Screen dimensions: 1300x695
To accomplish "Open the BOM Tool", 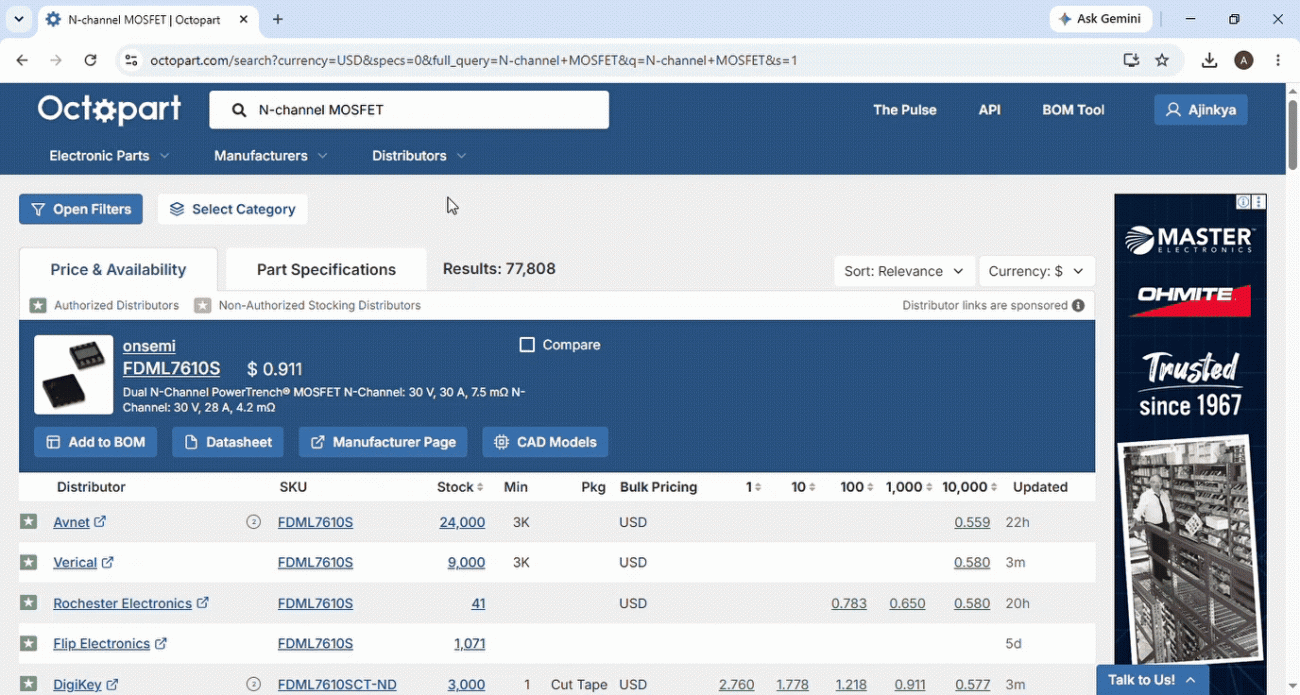I will click(1073, 110).
